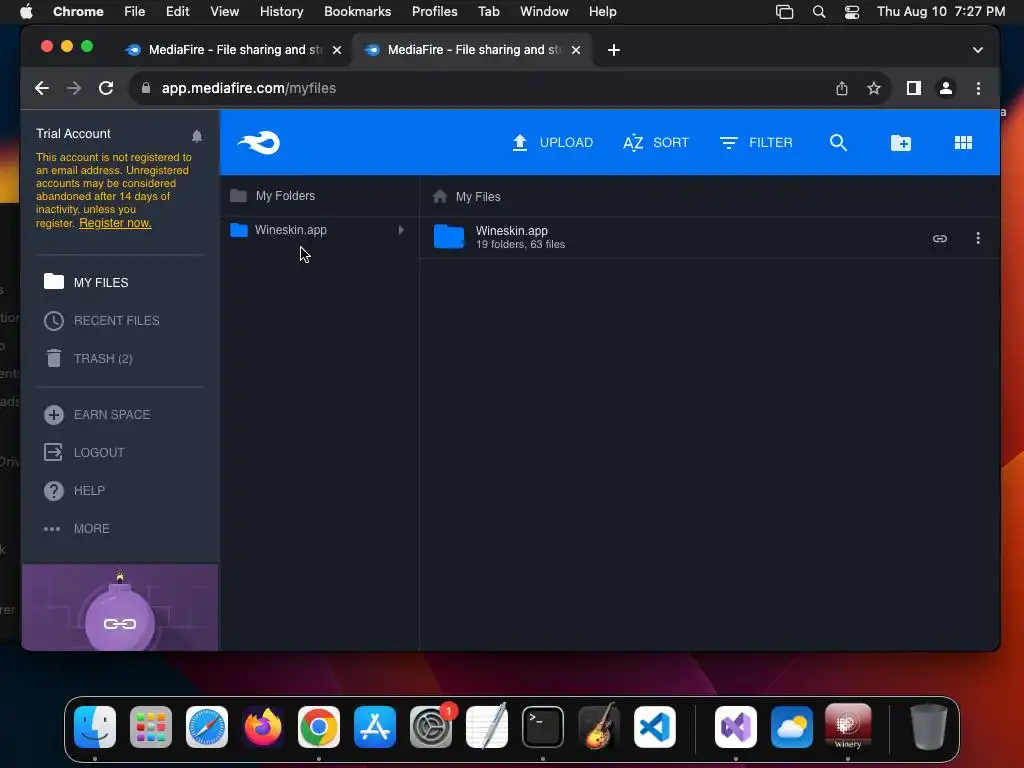The width and height of the screenshot is (1024, 768).
Task: Open System Settings from the Dock
Action: click(431, 726)
